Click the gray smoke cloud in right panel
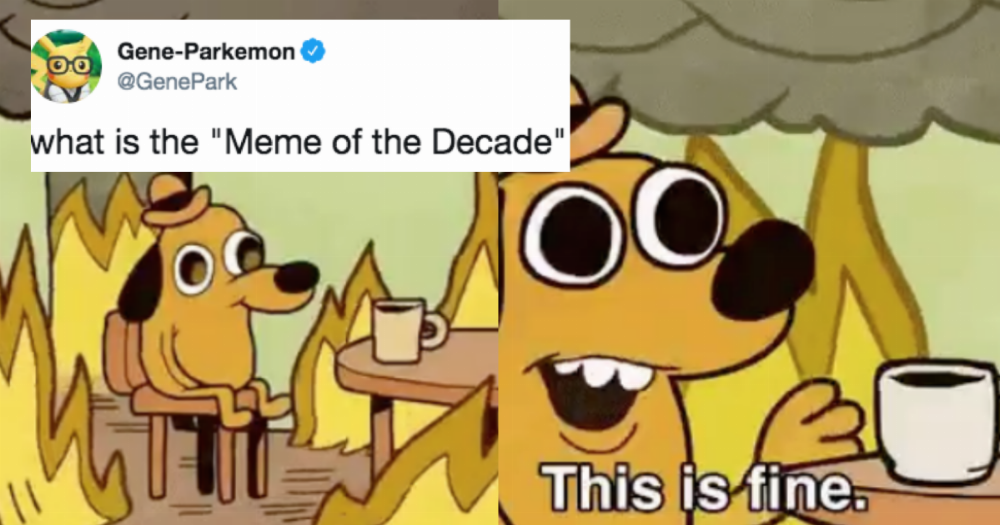1000x525 pixels. pyautogui.click(x=784, y=66)
